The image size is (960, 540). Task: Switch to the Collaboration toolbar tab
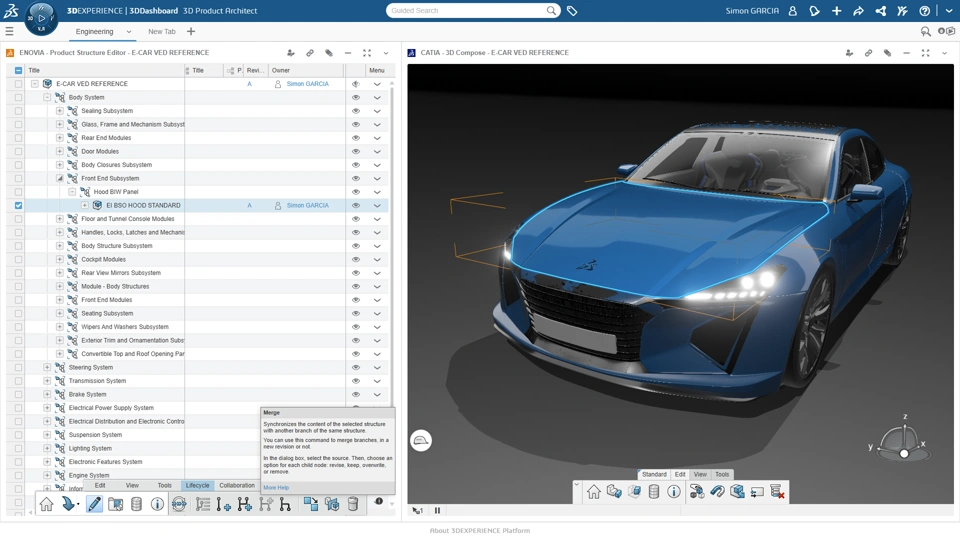click(x=237, y=486)
